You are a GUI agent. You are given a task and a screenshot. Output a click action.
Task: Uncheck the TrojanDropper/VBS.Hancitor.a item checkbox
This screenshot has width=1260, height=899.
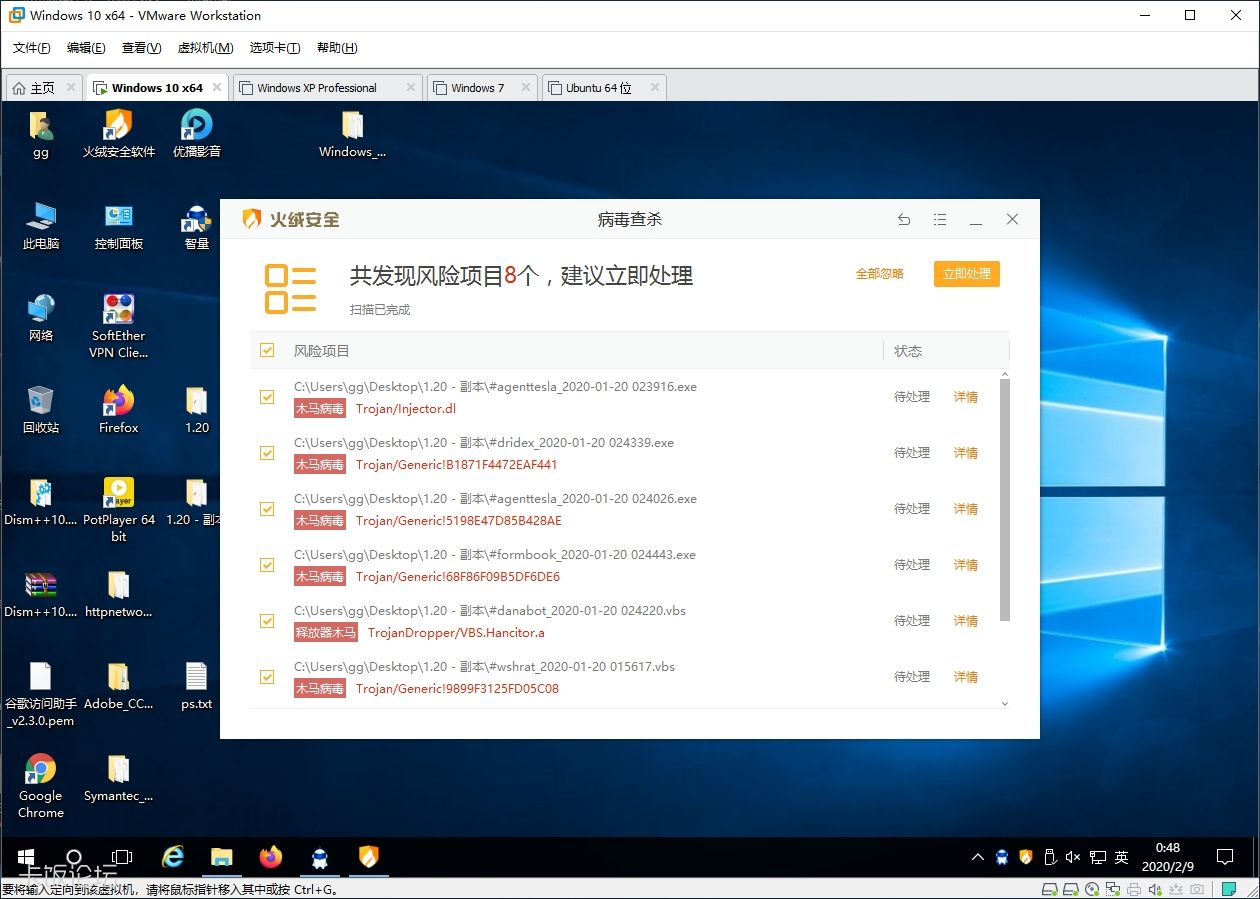267,621
